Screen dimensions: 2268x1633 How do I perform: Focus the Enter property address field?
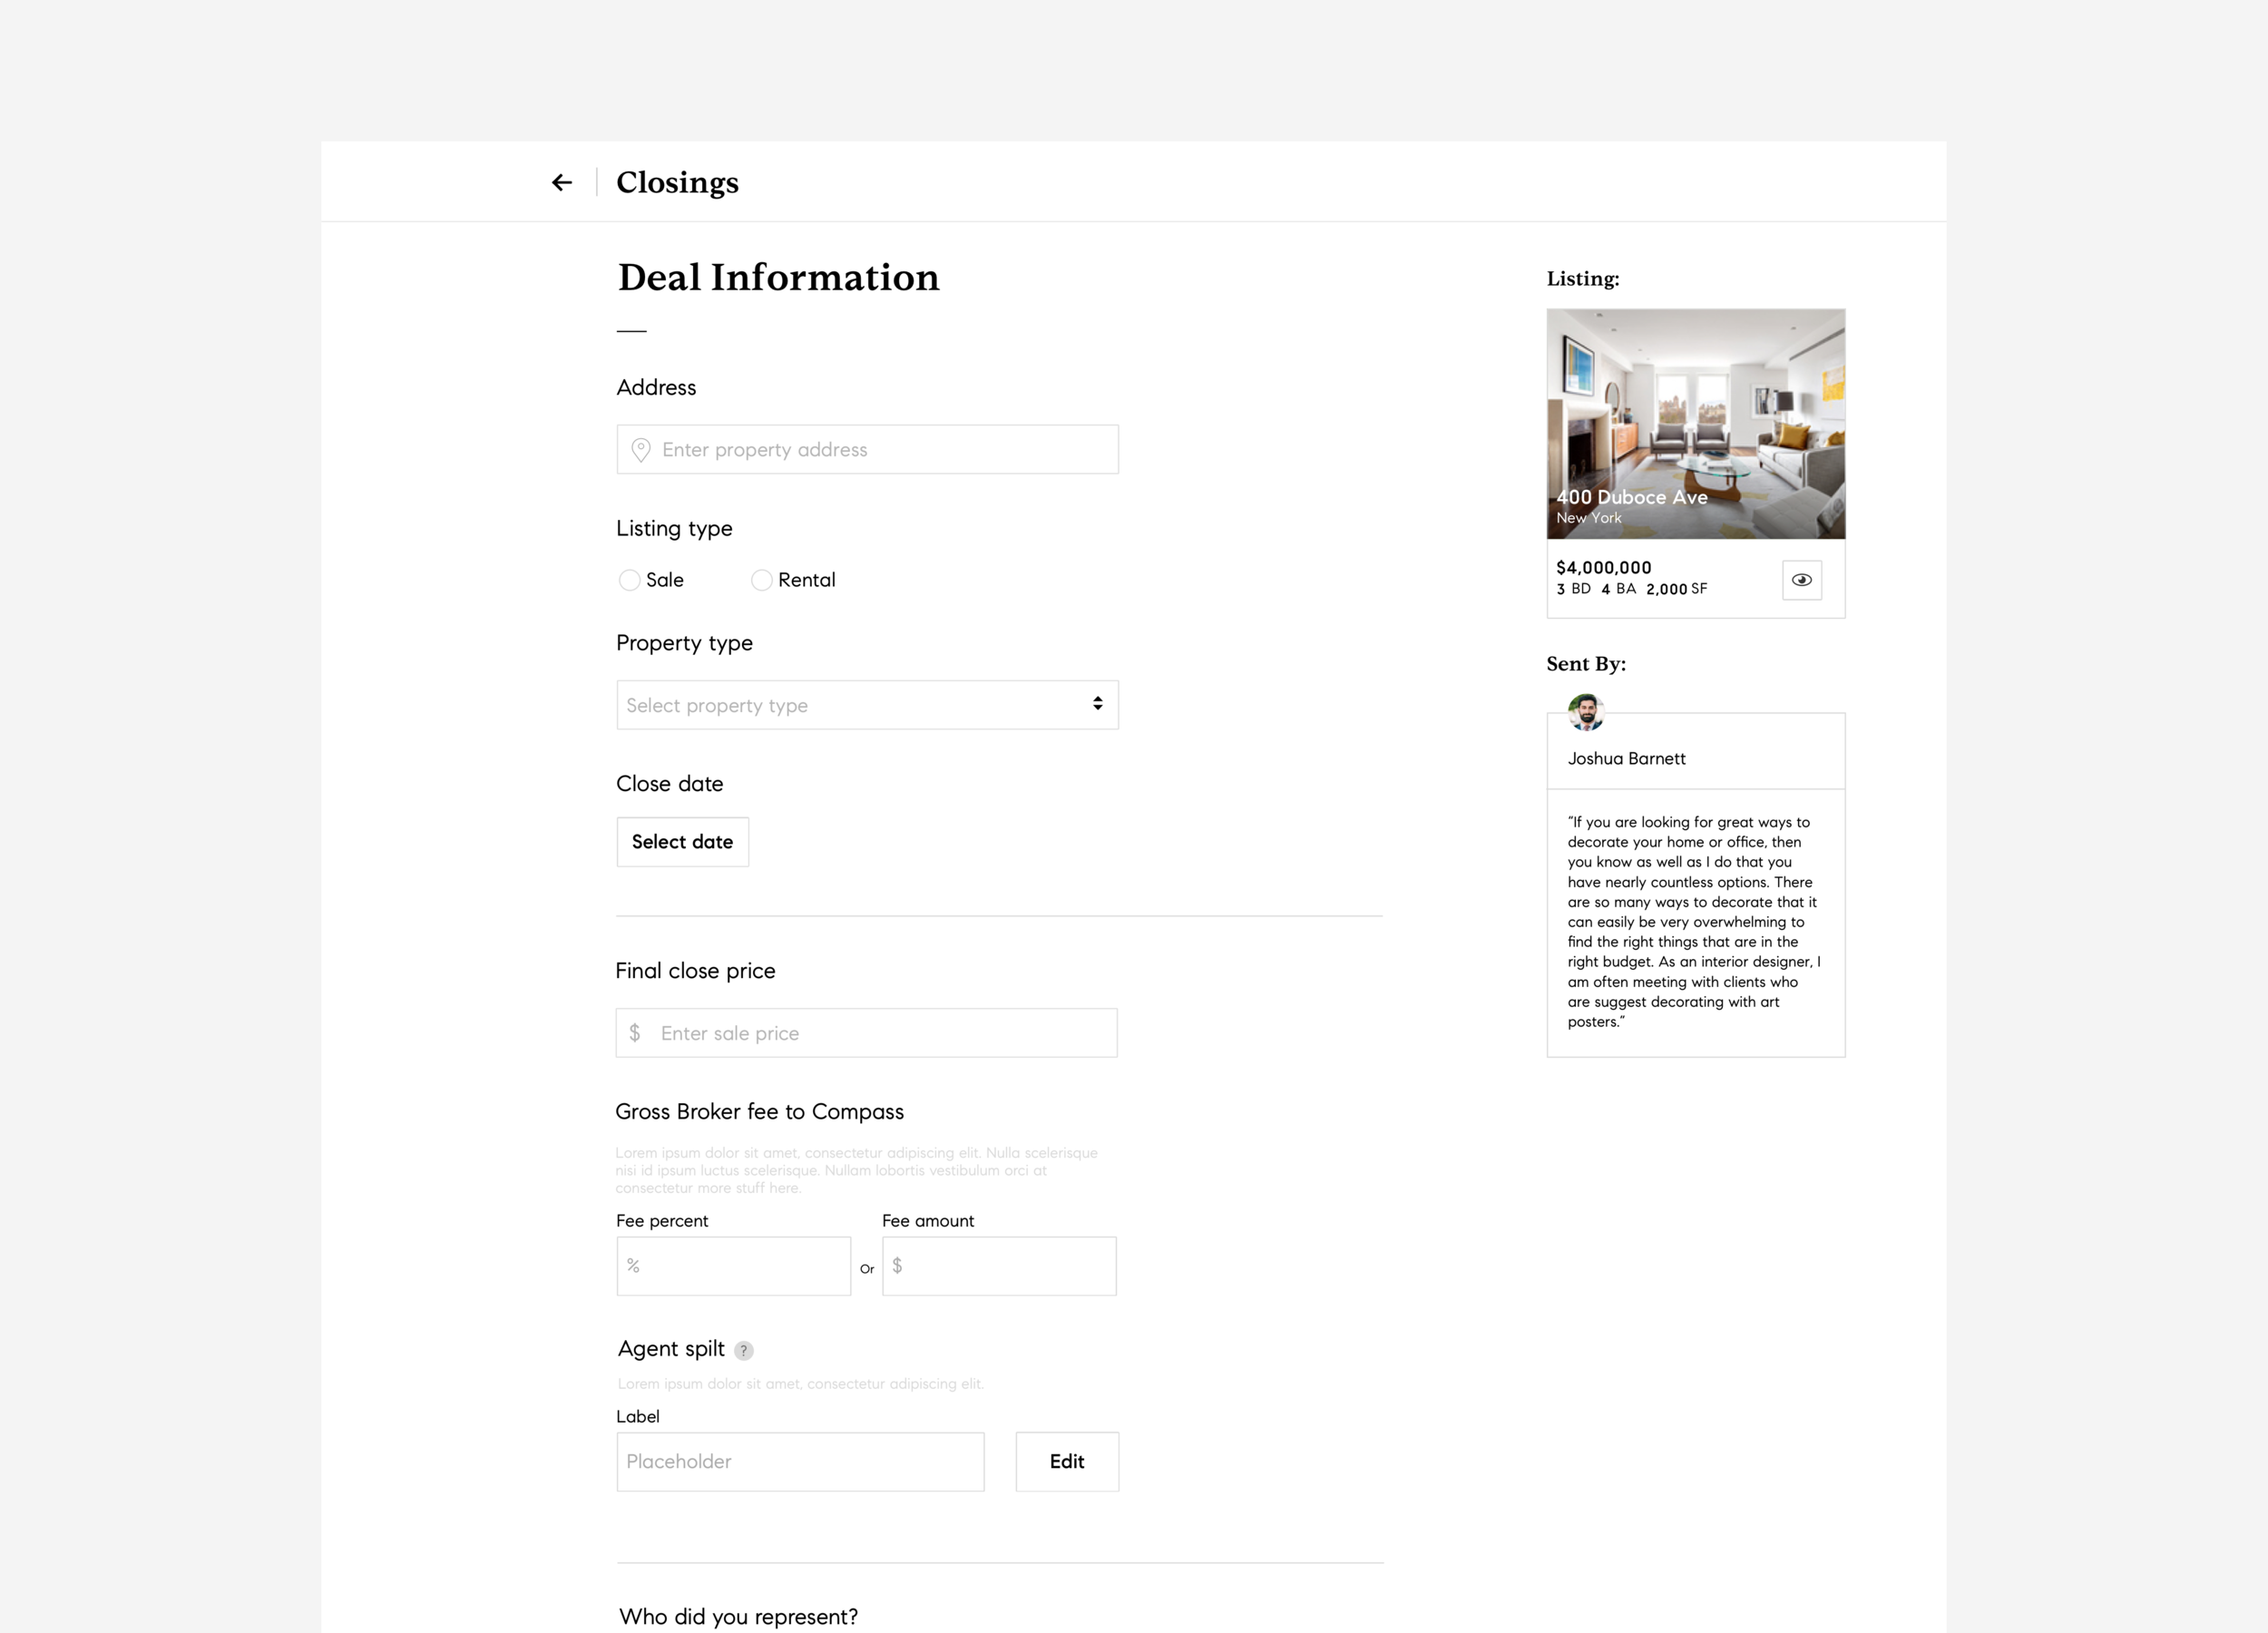tap(880, 450)
